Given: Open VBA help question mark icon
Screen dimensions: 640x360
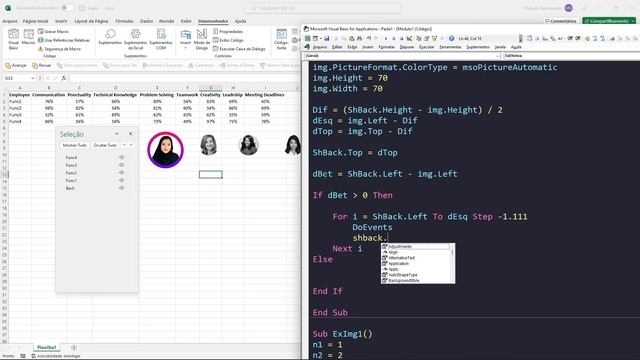Looking at the screenshot, I should pos(451,38).
